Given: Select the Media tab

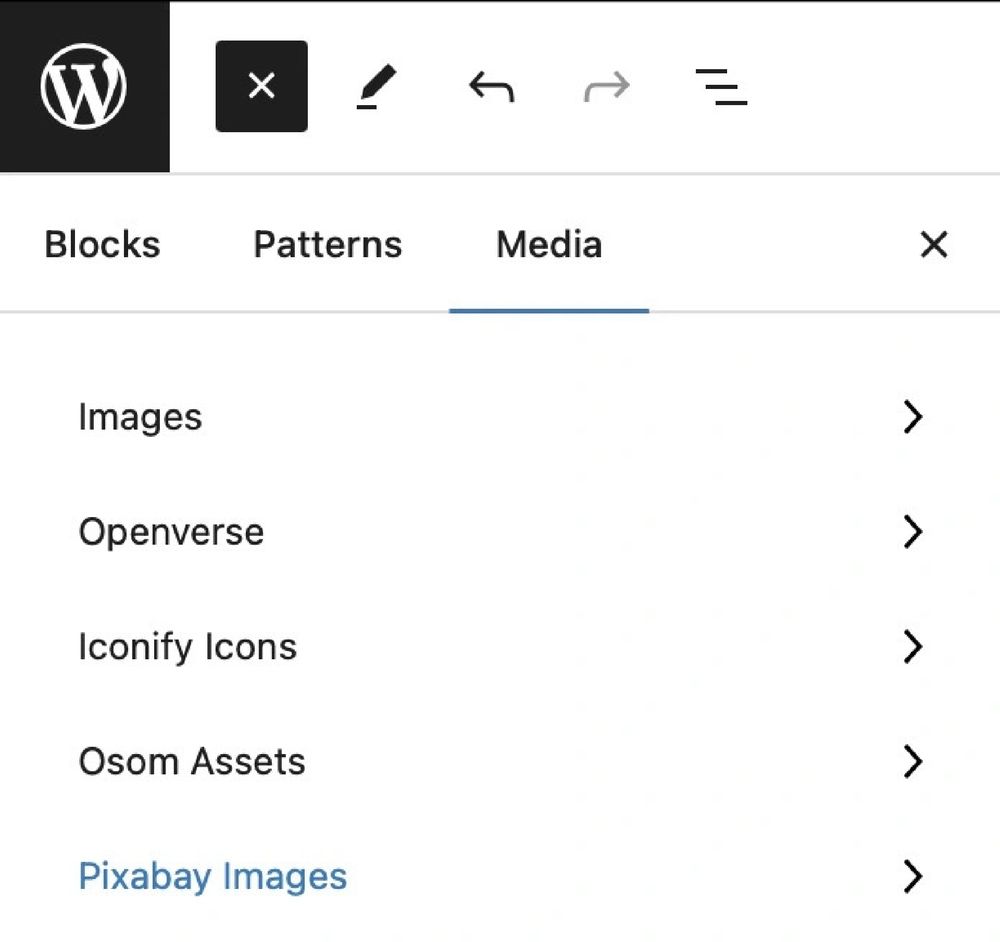Looking at the screenshot, I should (549, 245).
